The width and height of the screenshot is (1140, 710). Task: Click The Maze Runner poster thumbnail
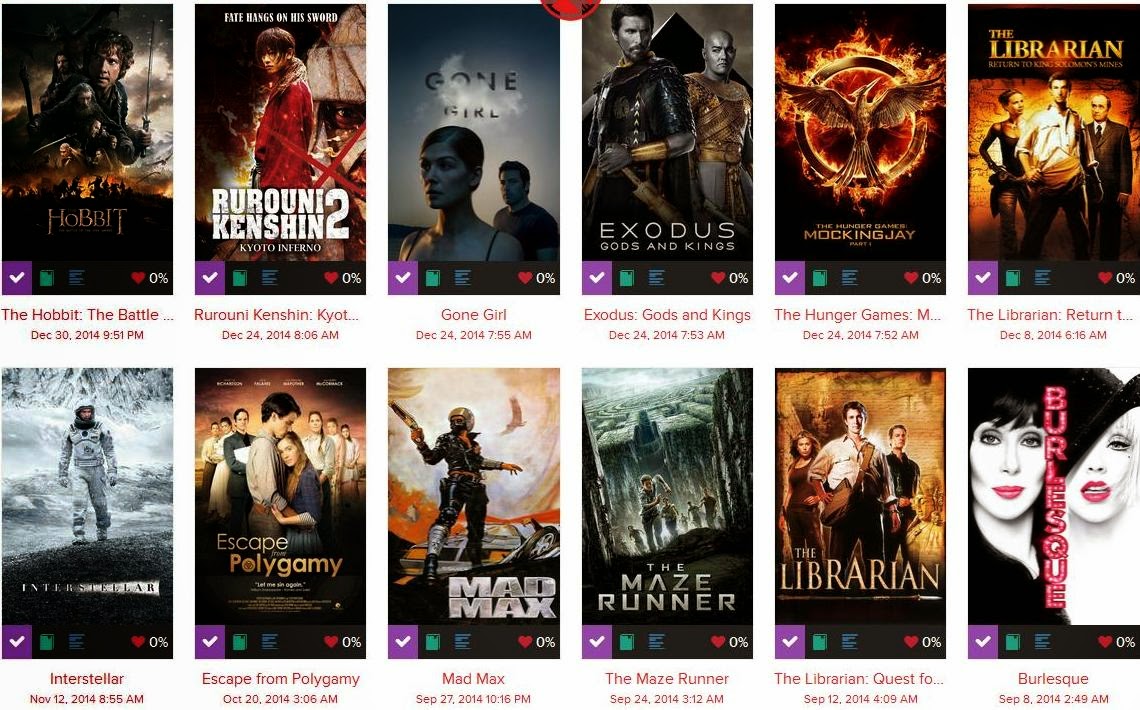[667, 496]
